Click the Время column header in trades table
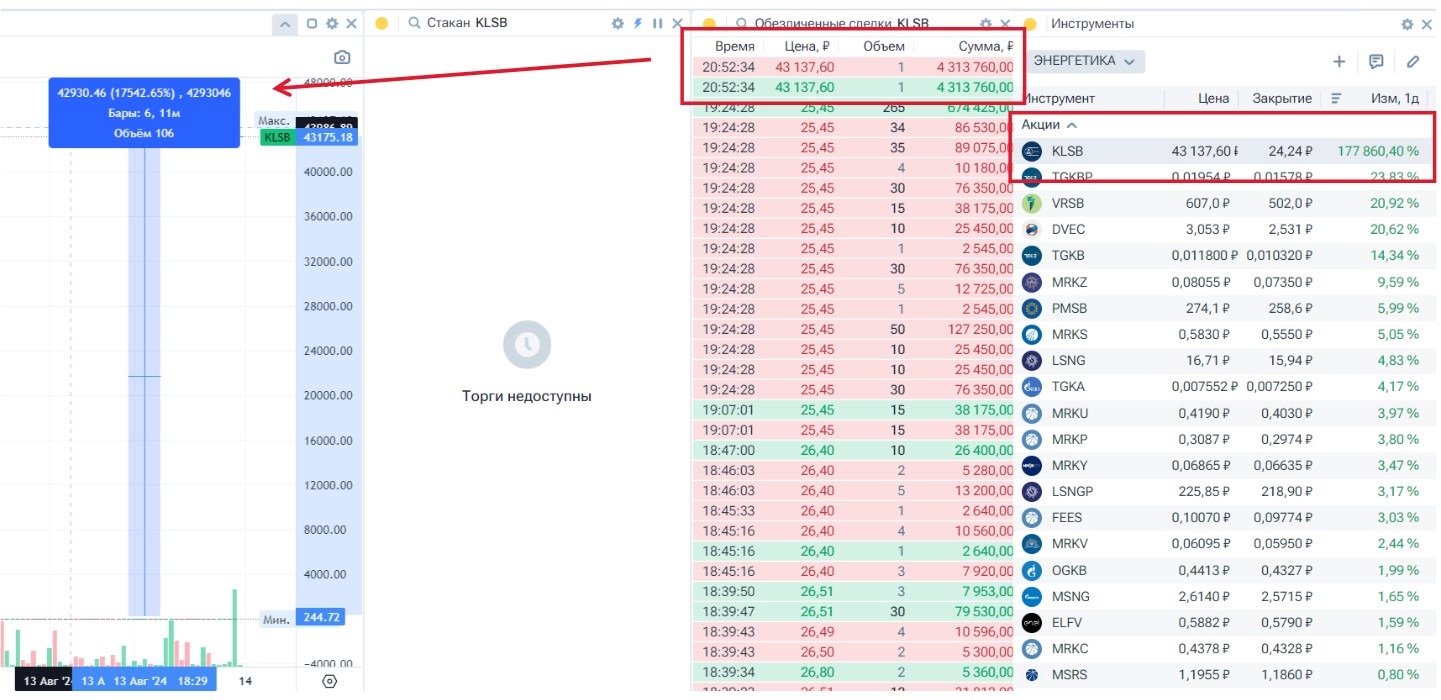This screenshot has height=700, width=1441. [735, 46]
